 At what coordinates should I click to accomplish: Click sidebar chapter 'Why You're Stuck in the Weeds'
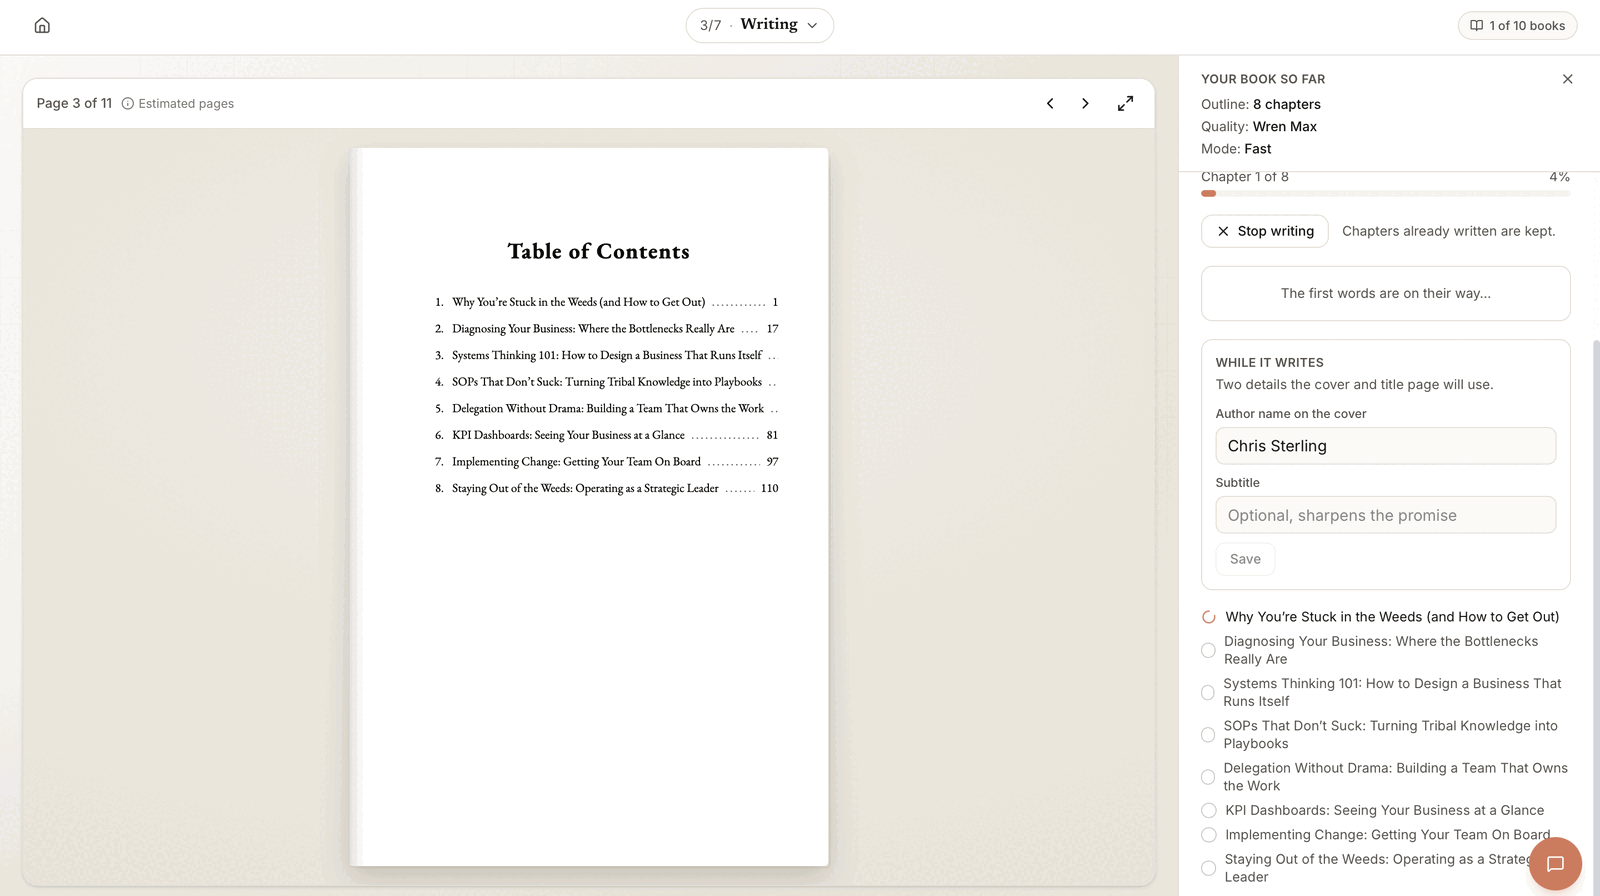1392,617
